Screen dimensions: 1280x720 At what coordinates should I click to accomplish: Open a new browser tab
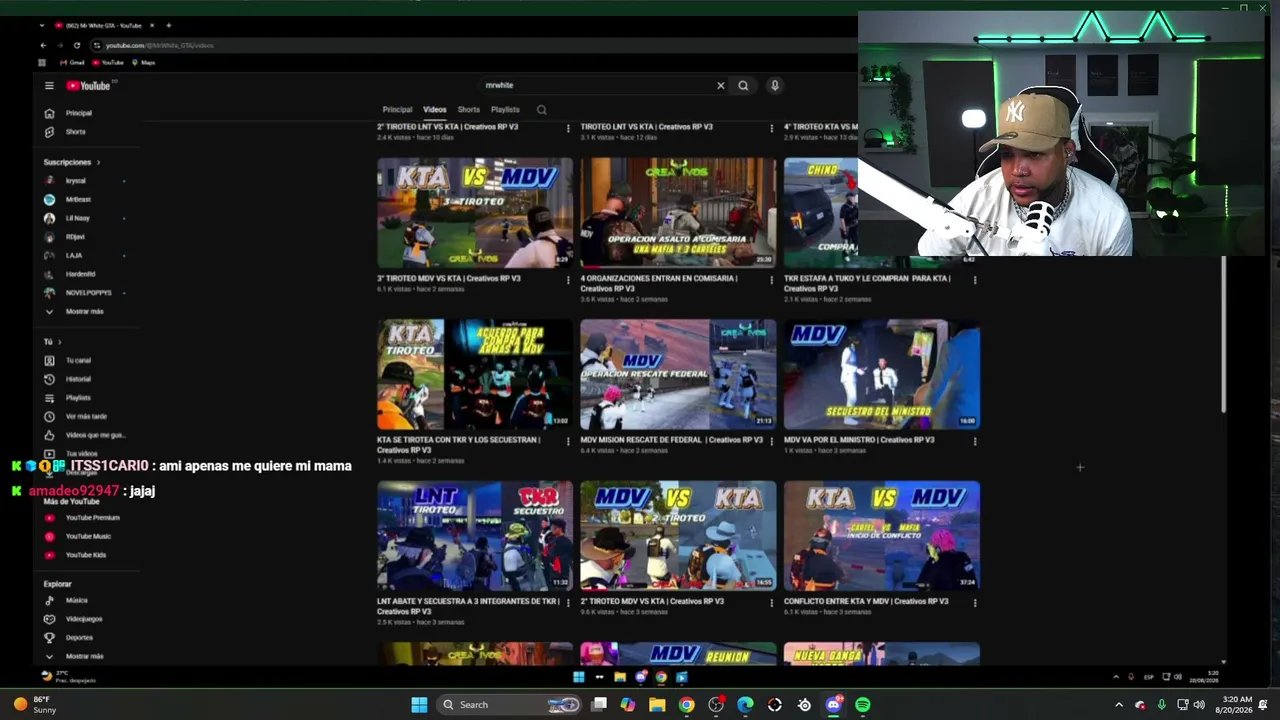[168, 25]
